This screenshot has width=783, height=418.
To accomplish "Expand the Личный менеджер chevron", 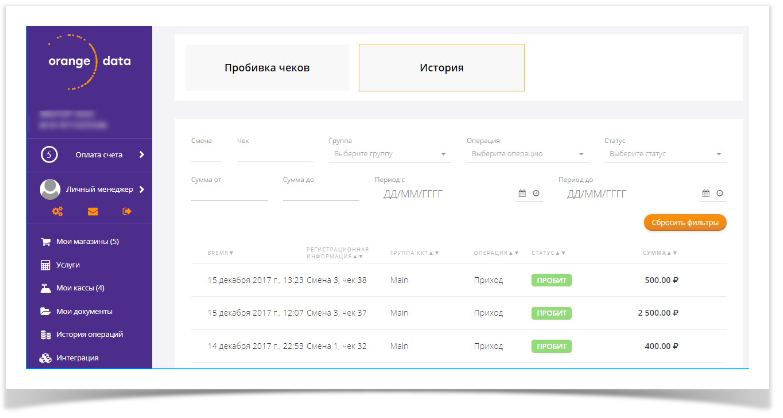I will tap(142, 189).
